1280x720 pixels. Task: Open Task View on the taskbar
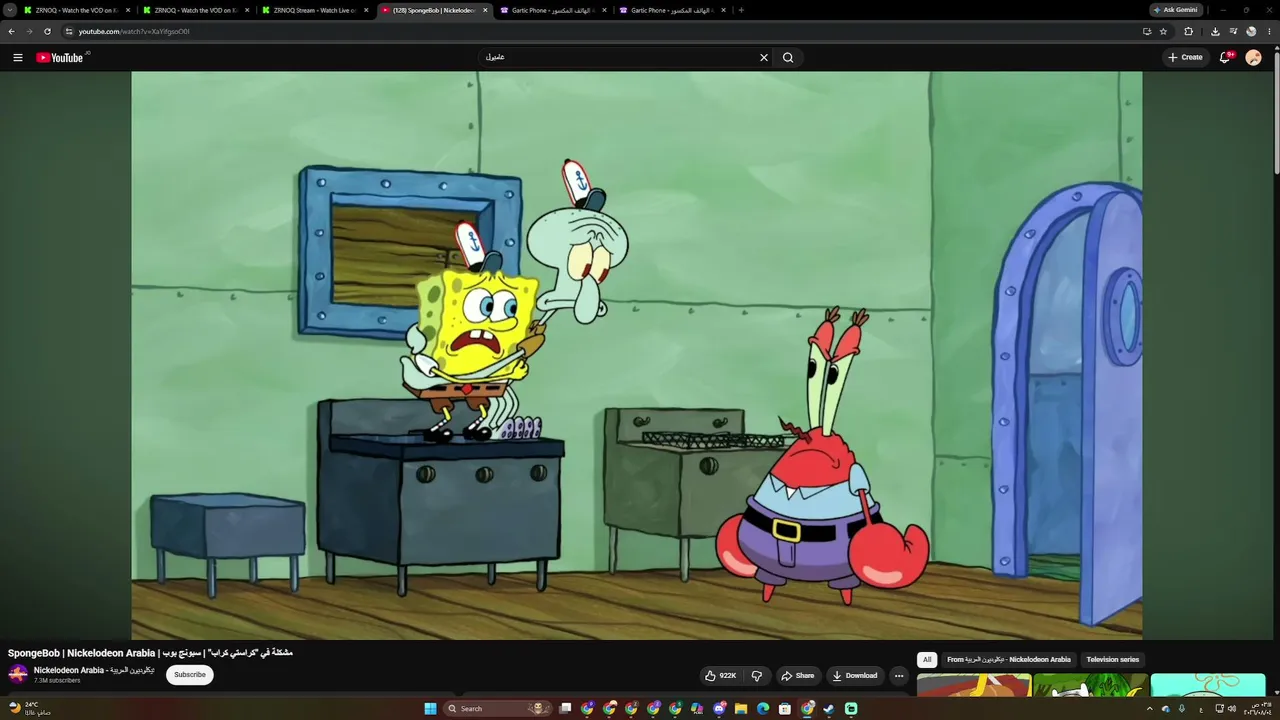click(565, 709)
